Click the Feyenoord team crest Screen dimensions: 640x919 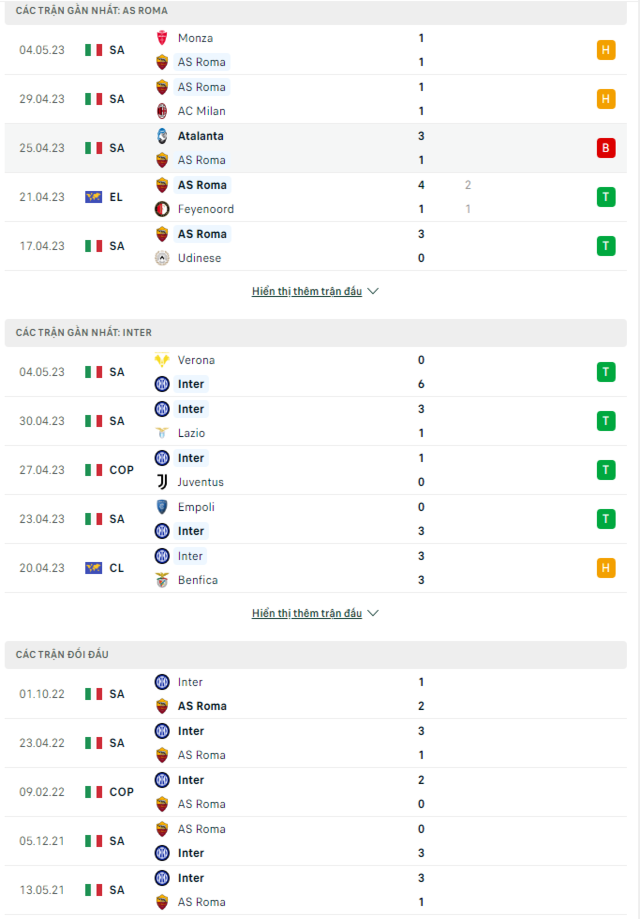[162, 209]
